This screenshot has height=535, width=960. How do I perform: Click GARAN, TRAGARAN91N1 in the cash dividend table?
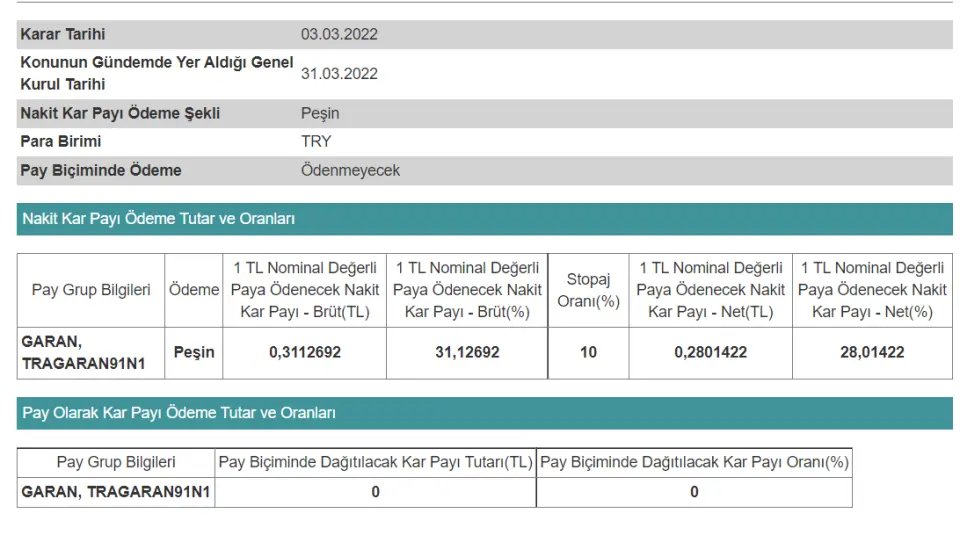point(84,352)
